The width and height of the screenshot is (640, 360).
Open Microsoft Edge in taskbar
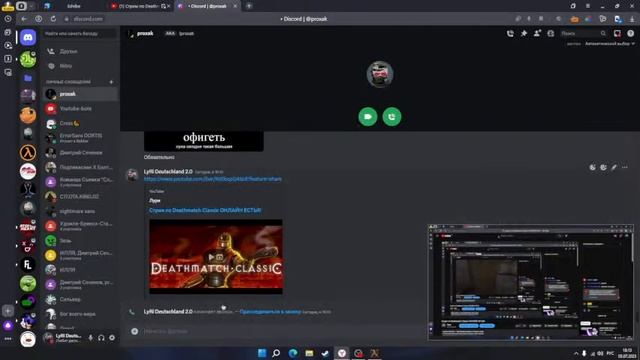click(293, 353)
